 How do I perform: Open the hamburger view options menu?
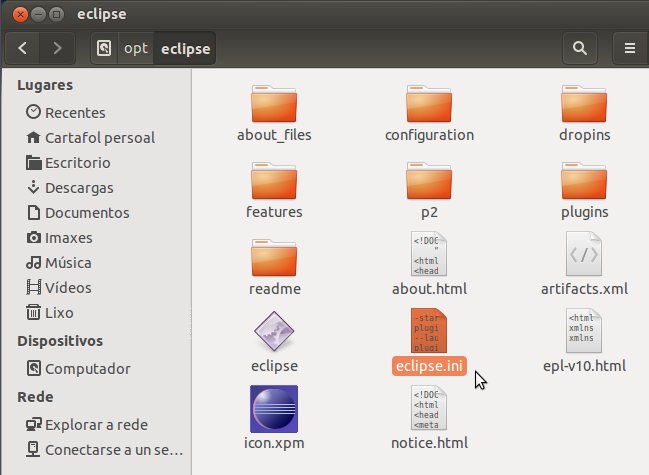[x=630, y=48]
